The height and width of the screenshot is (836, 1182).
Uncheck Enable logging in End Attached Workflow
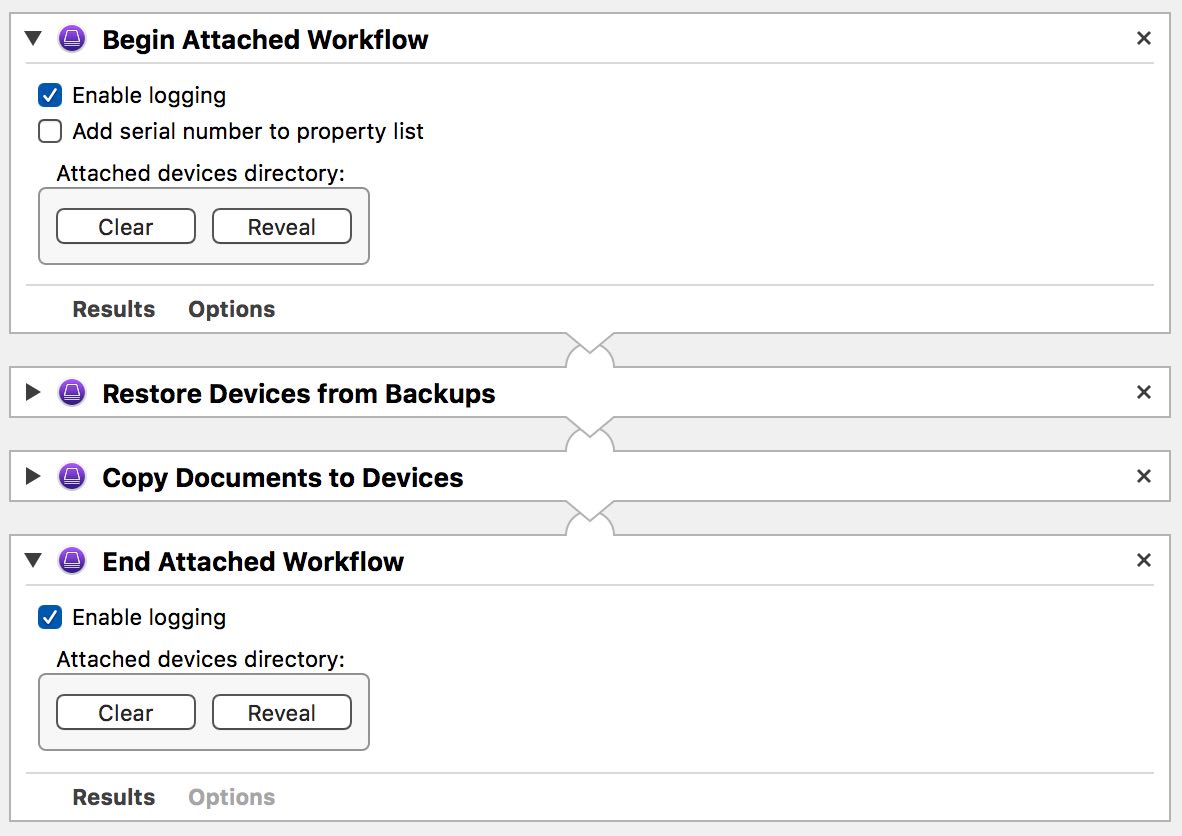pyautogui.click(x=50, y=617)
